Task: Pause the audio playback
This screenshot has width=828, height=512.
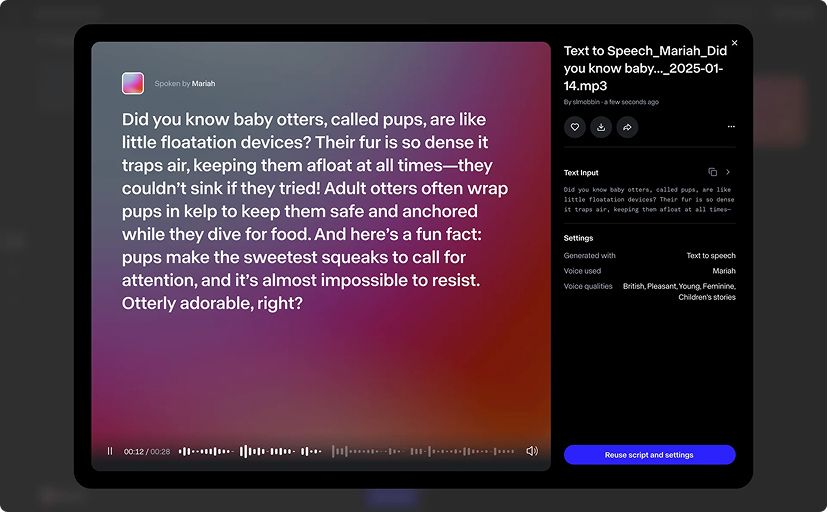Action: (110, 451)
